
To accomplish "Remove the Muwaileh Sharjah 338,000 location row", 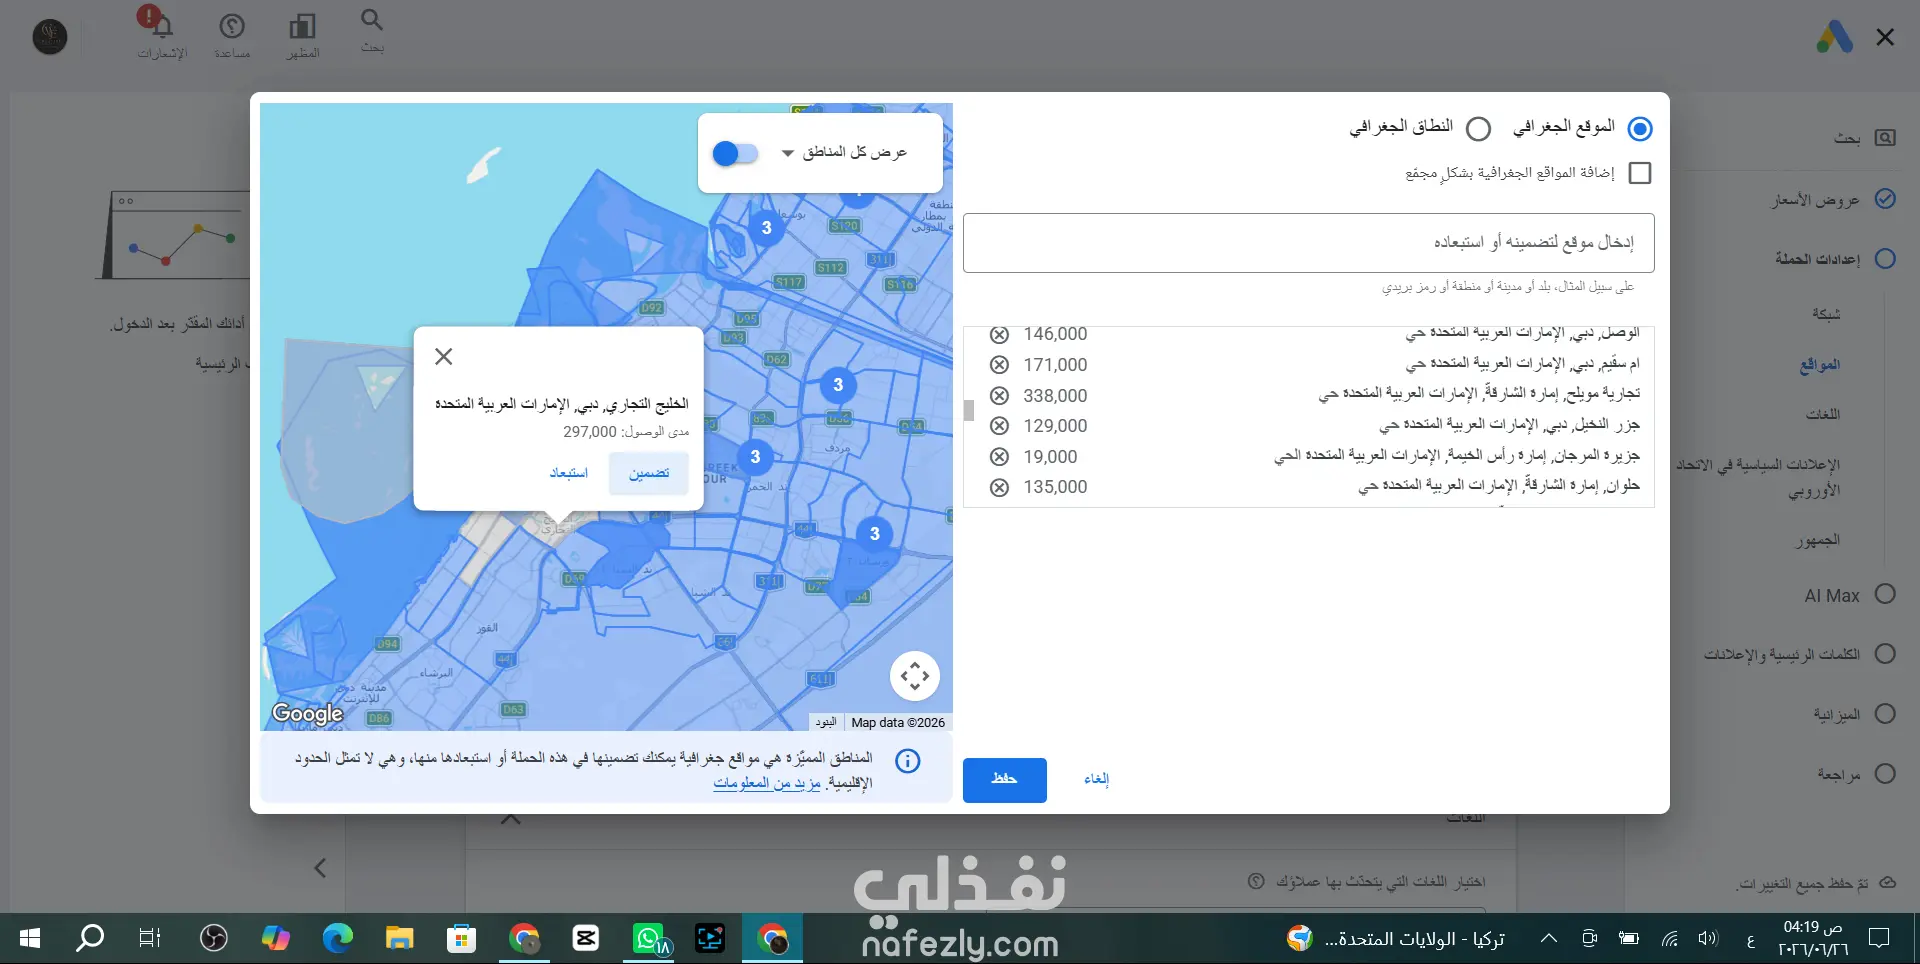I will click(999, 396).
